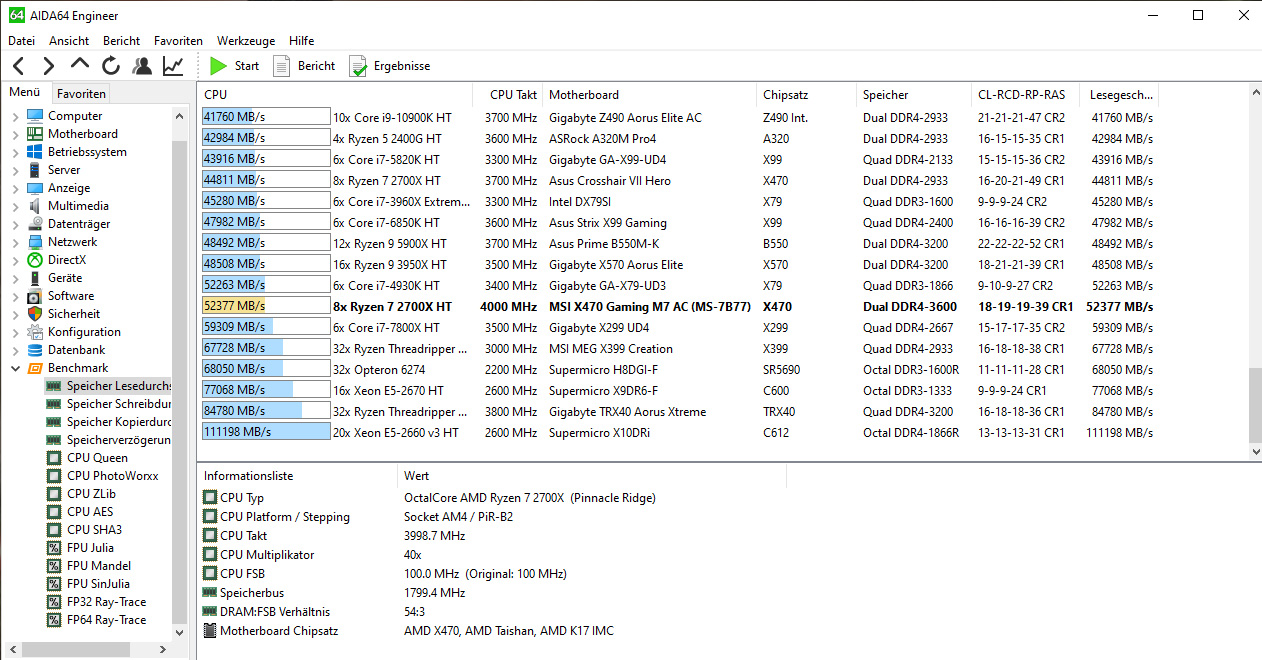Open the Werkzeuge menu
The image size is (1262, 660).
246,41
